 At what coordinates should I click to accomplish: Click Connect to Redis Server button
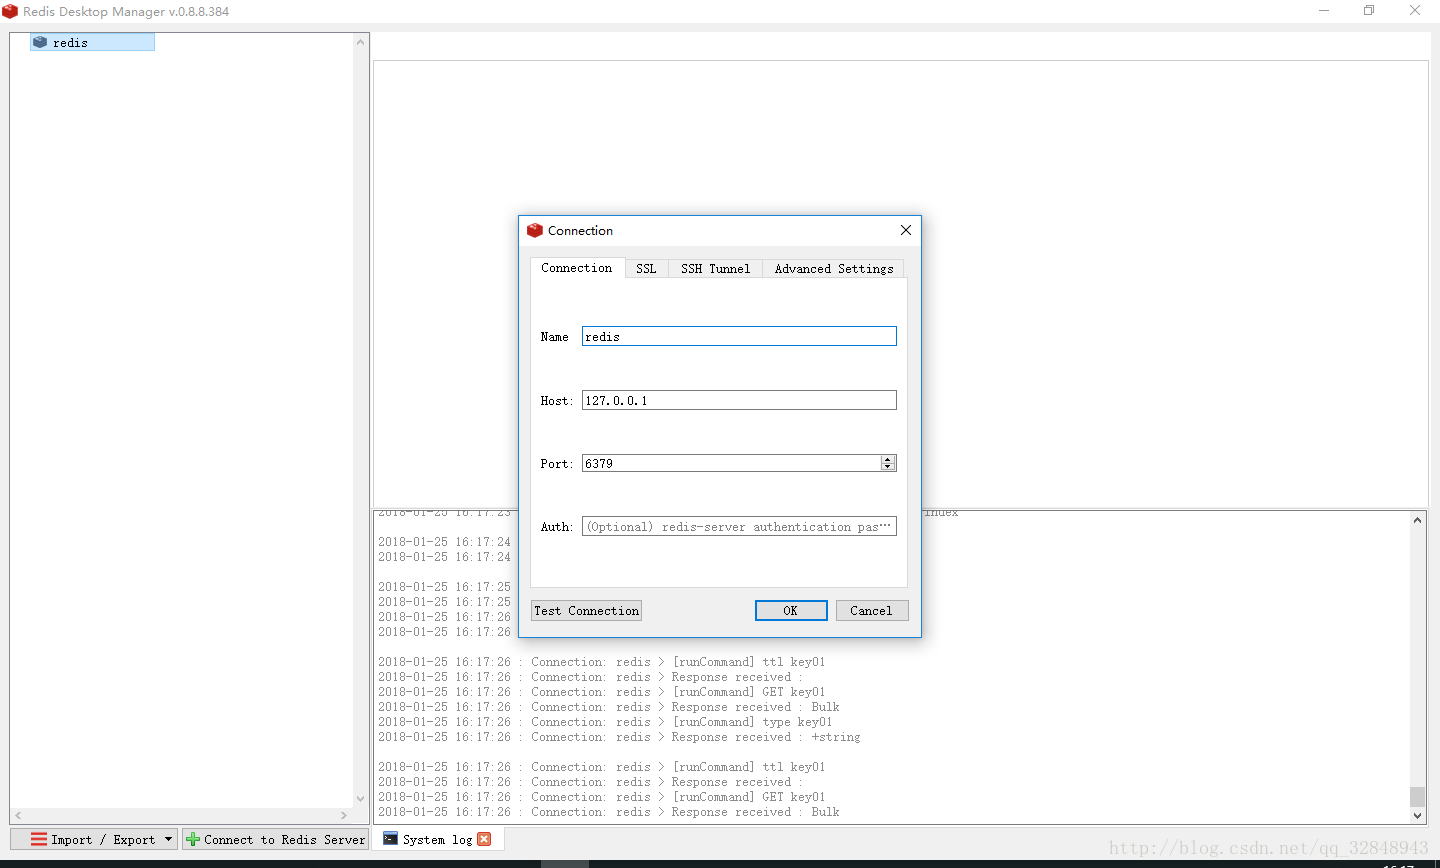(275, 839)
